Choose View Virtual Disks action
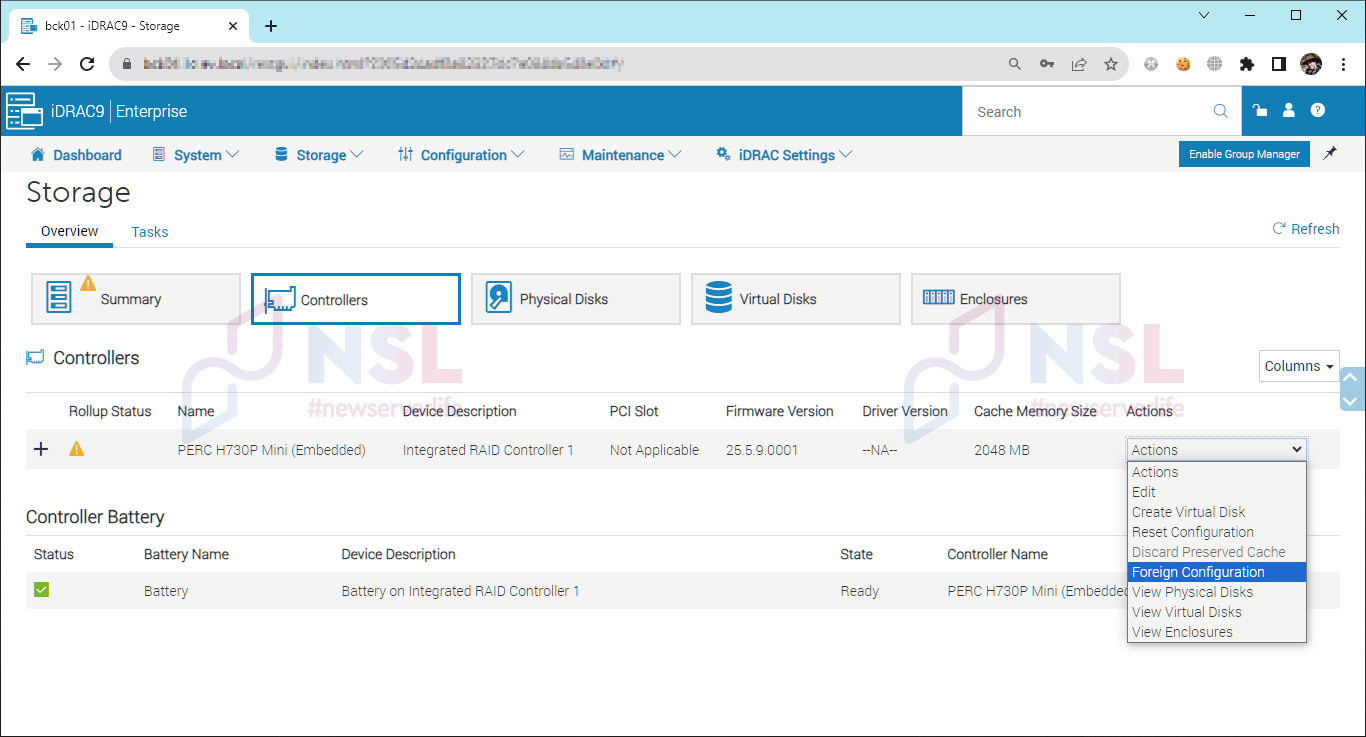 coord(1216,612)
